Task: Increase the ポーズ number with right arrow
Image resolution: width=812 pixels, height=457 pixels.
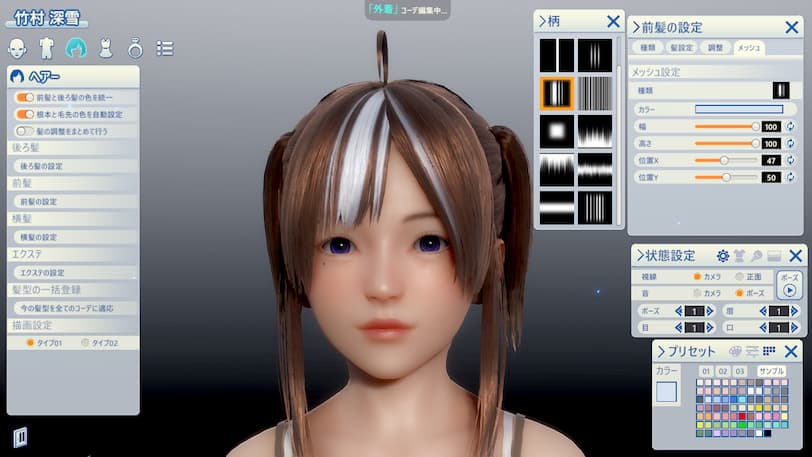Action: click(x=710, y=311)
